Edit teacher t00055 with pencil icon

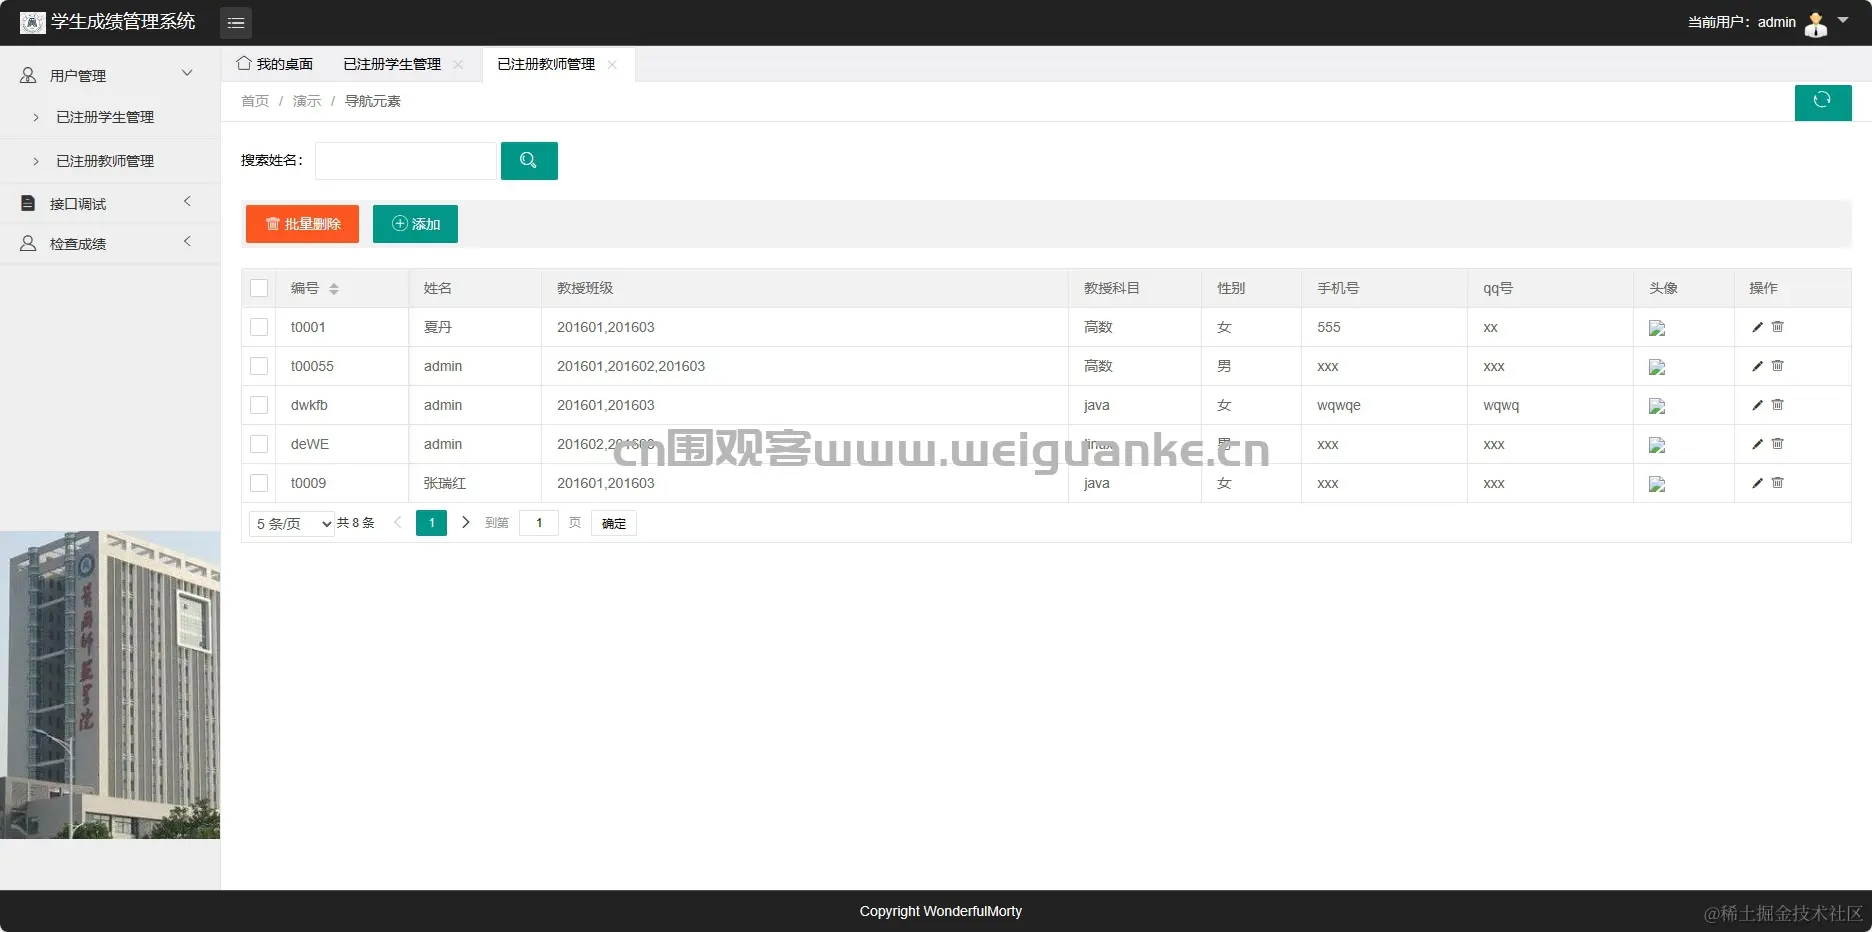pos(1757,366)
